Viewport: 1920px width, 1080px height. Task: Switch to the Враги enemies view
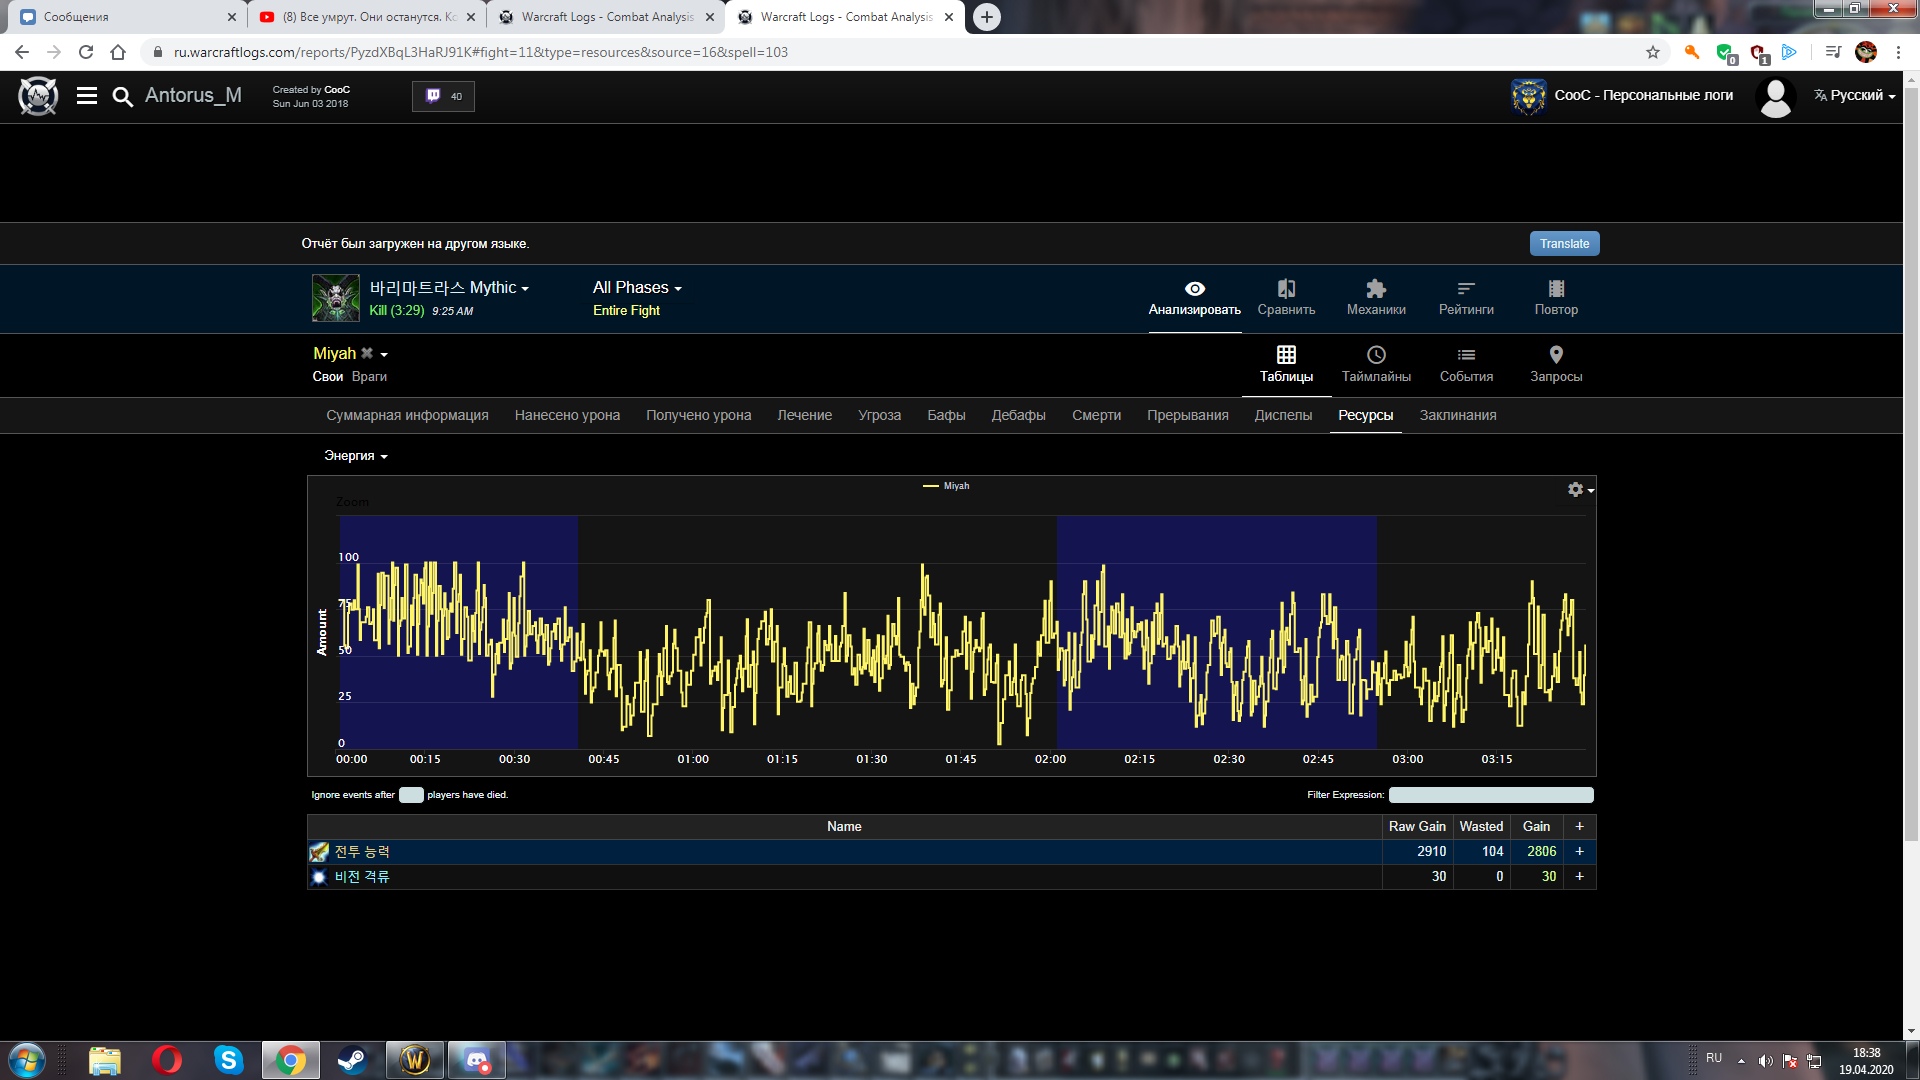click(x=369, y=377)
